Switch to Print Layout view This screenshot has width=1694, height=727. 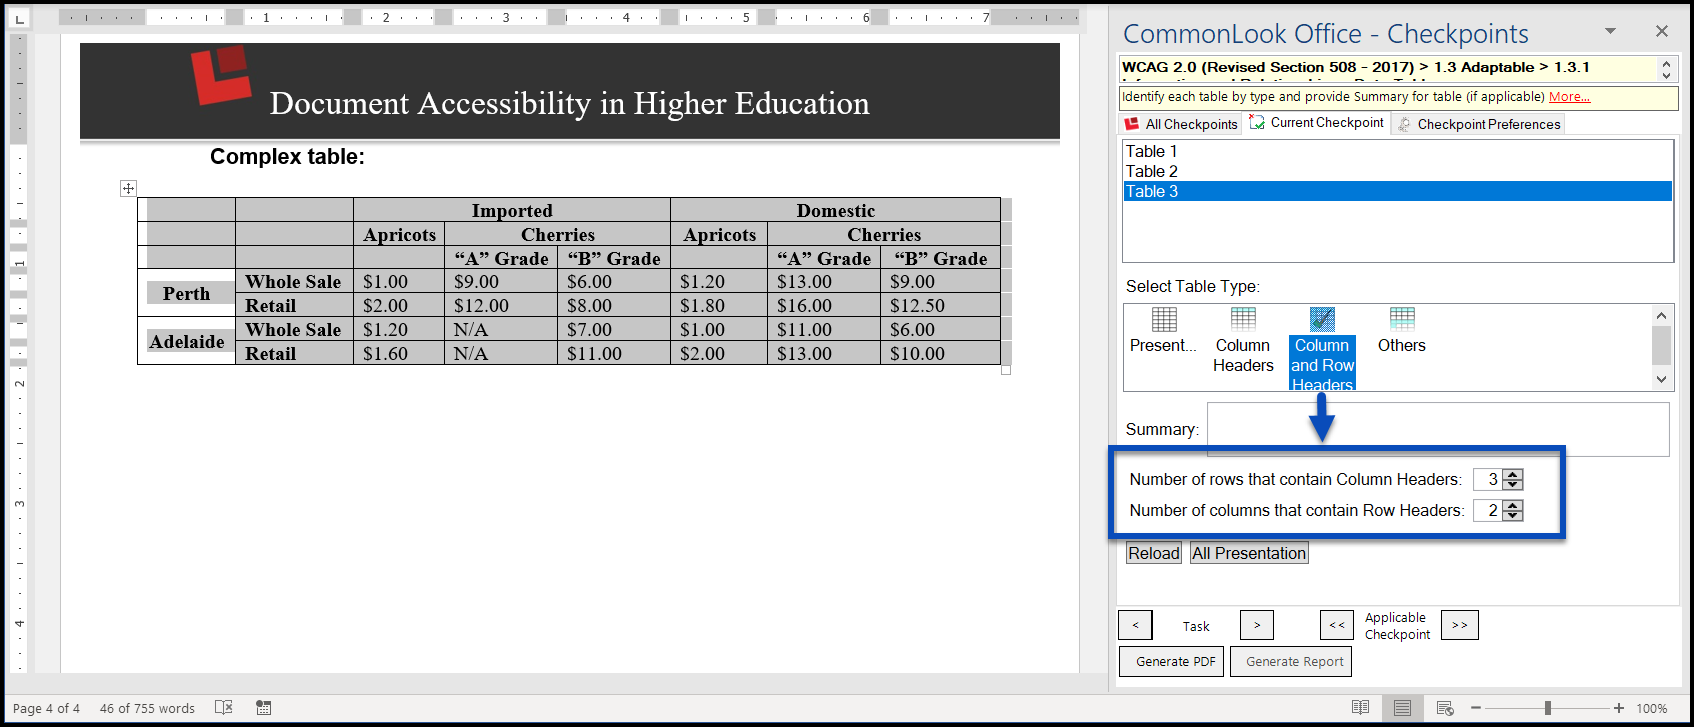tap(1402, 708)
